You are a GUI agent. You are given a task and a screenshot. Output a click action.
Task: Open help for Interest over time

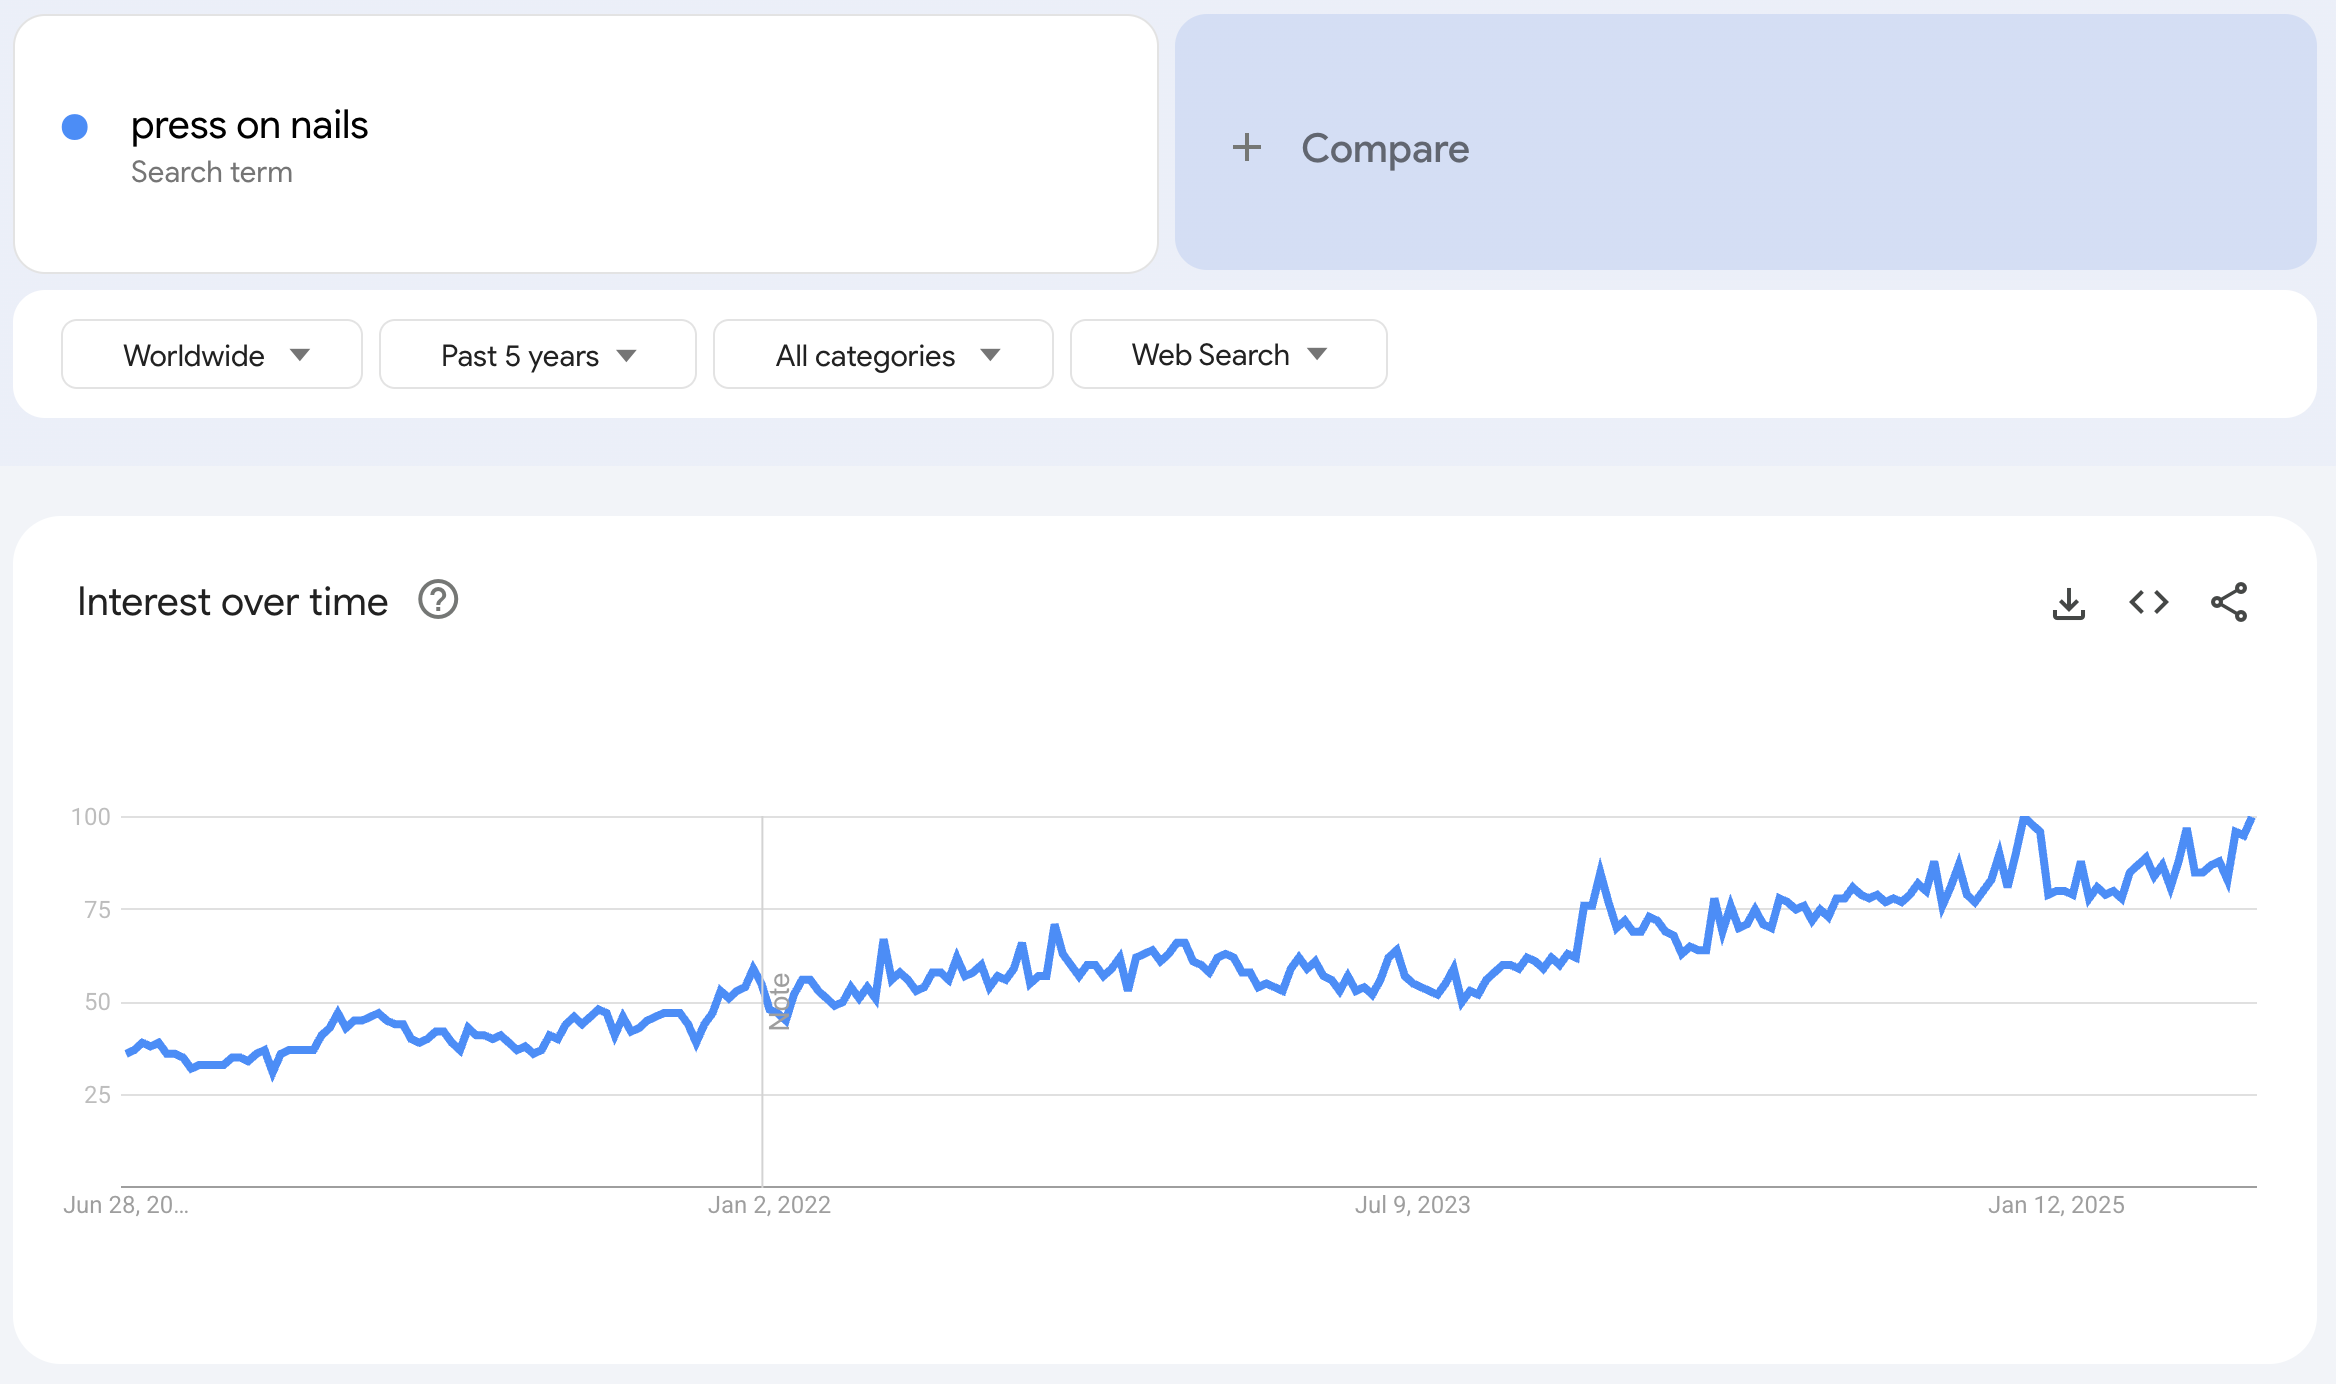[x=438, y=600]
